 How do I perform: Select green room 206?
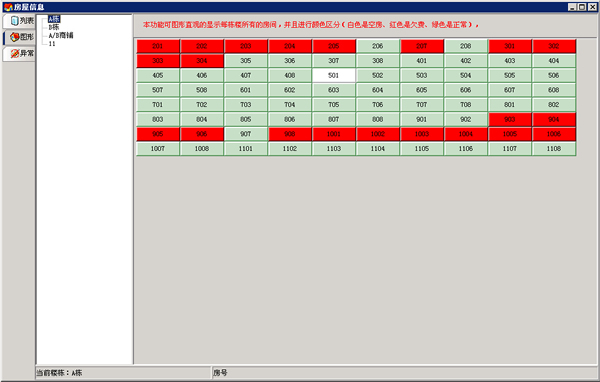tap(378, 46)
